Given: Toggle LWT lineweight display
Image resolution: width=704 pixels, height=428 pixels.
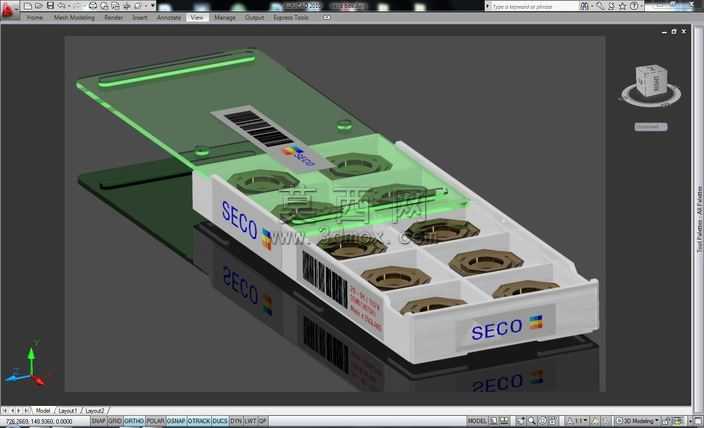Looking at the screenshot, I should [x=250, y=421].
